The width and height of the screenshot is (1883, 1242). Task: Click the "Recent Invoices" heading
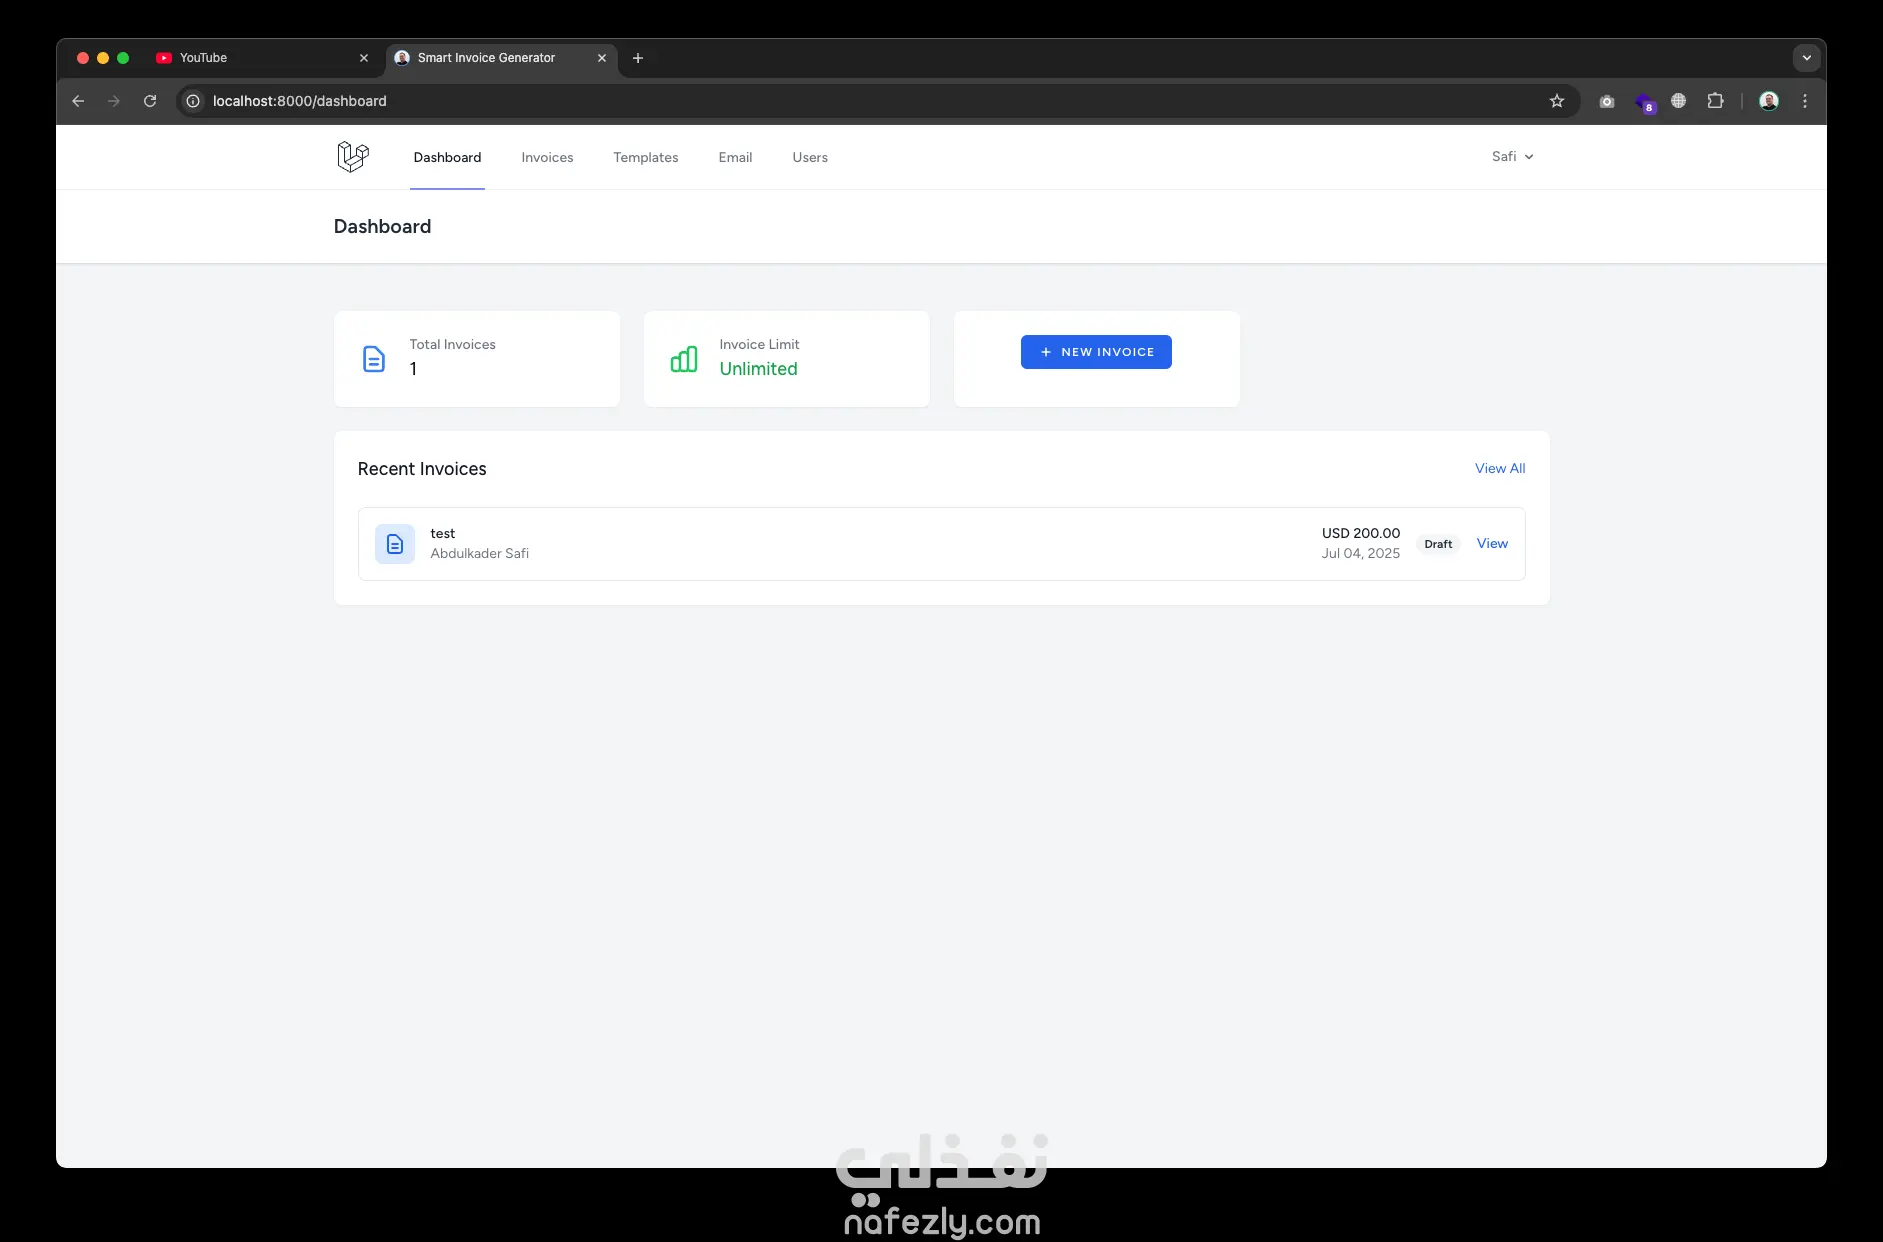click(x=422, y=469)
